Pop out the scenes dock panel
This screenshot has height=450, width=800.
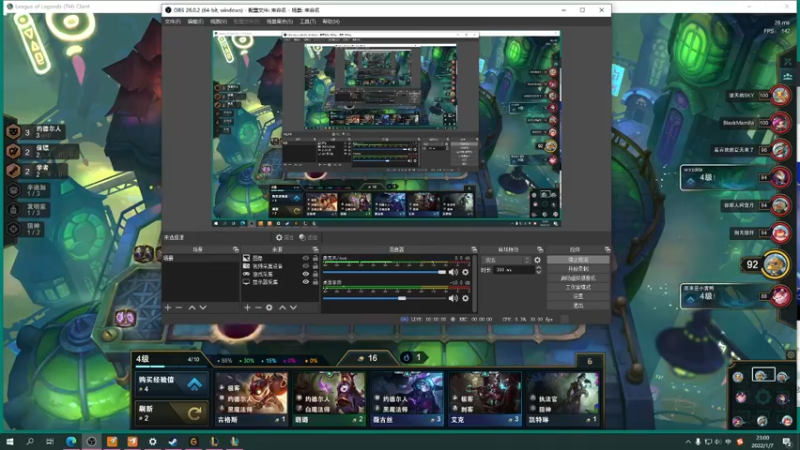coord(236,249)
